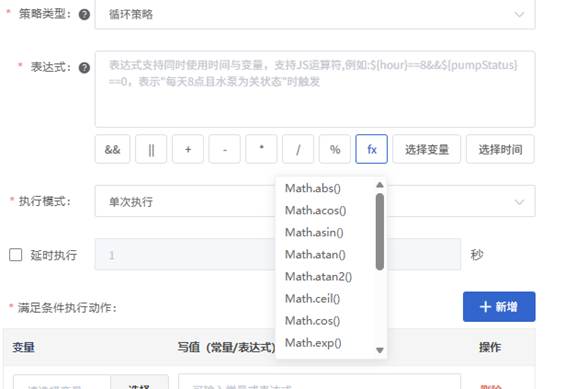Image resolution: width=576 pixels, height=389 pixels.
Task: Insert the division slash operator
Action: click(298, 149)
